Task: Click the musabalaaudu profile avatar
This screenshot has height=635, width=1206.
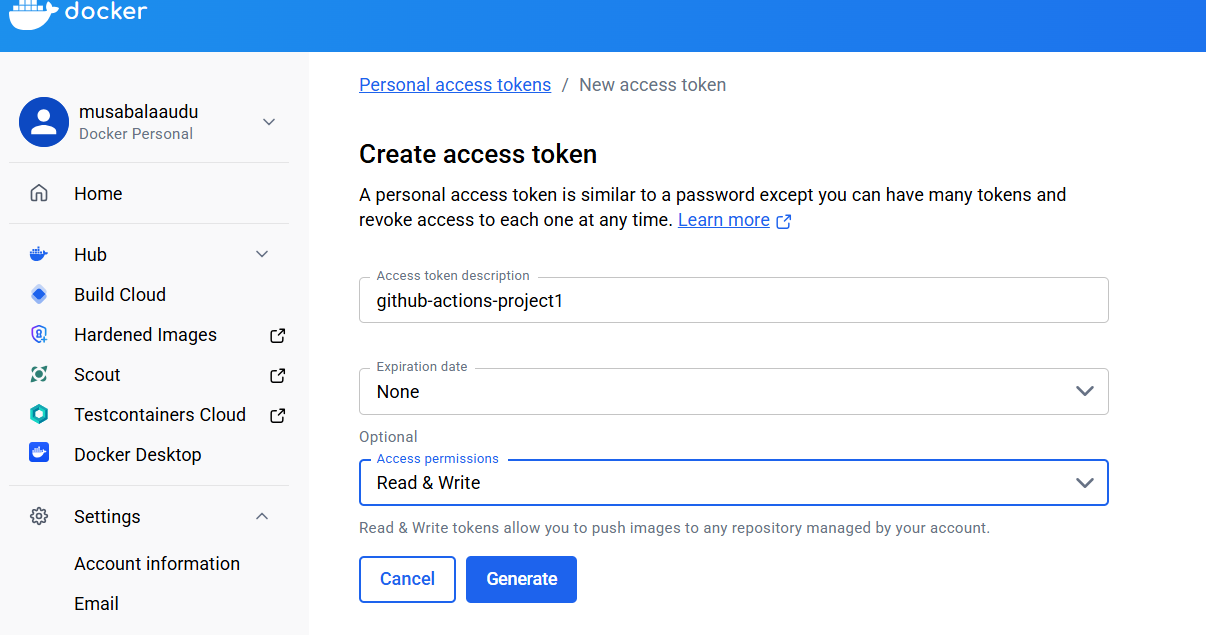Action: [x=44, y=122]
